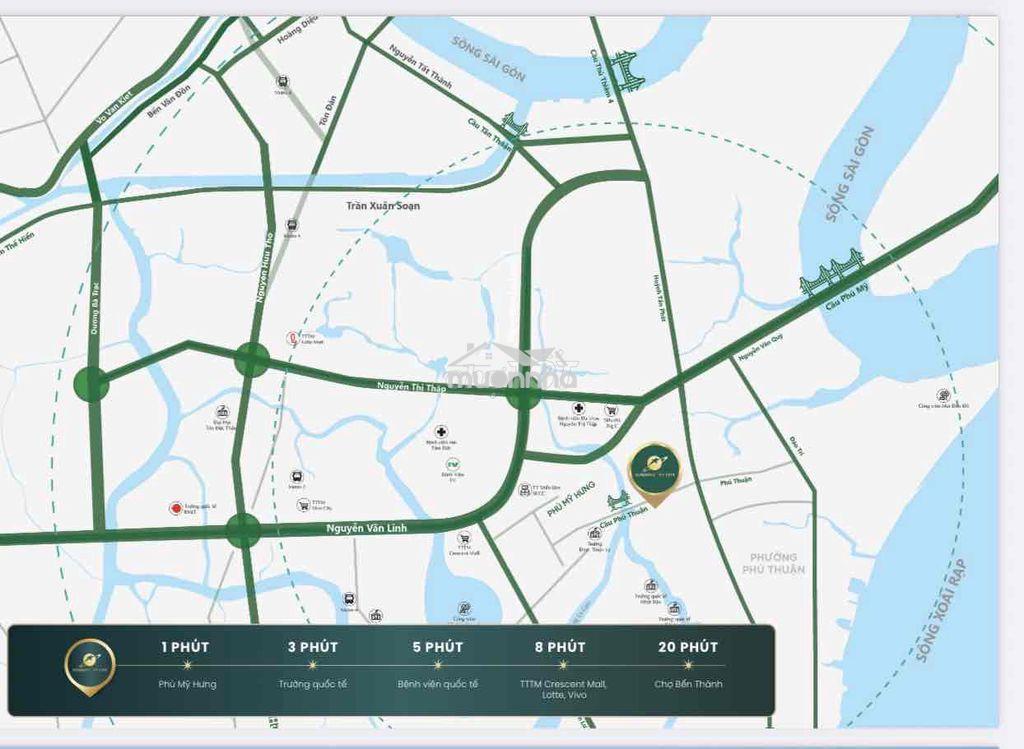This screenshot has width=1024, height=749.
Task: Select the 'Nguyễn Thị Thập' road label
Action: (x=411, y=387)
